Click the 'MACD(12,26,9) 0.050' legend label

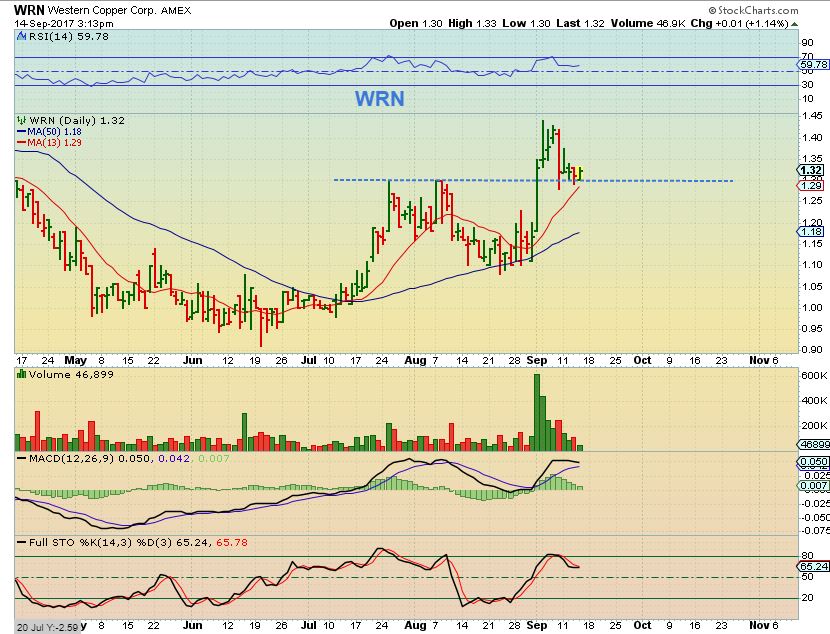[x=91, y=458]
